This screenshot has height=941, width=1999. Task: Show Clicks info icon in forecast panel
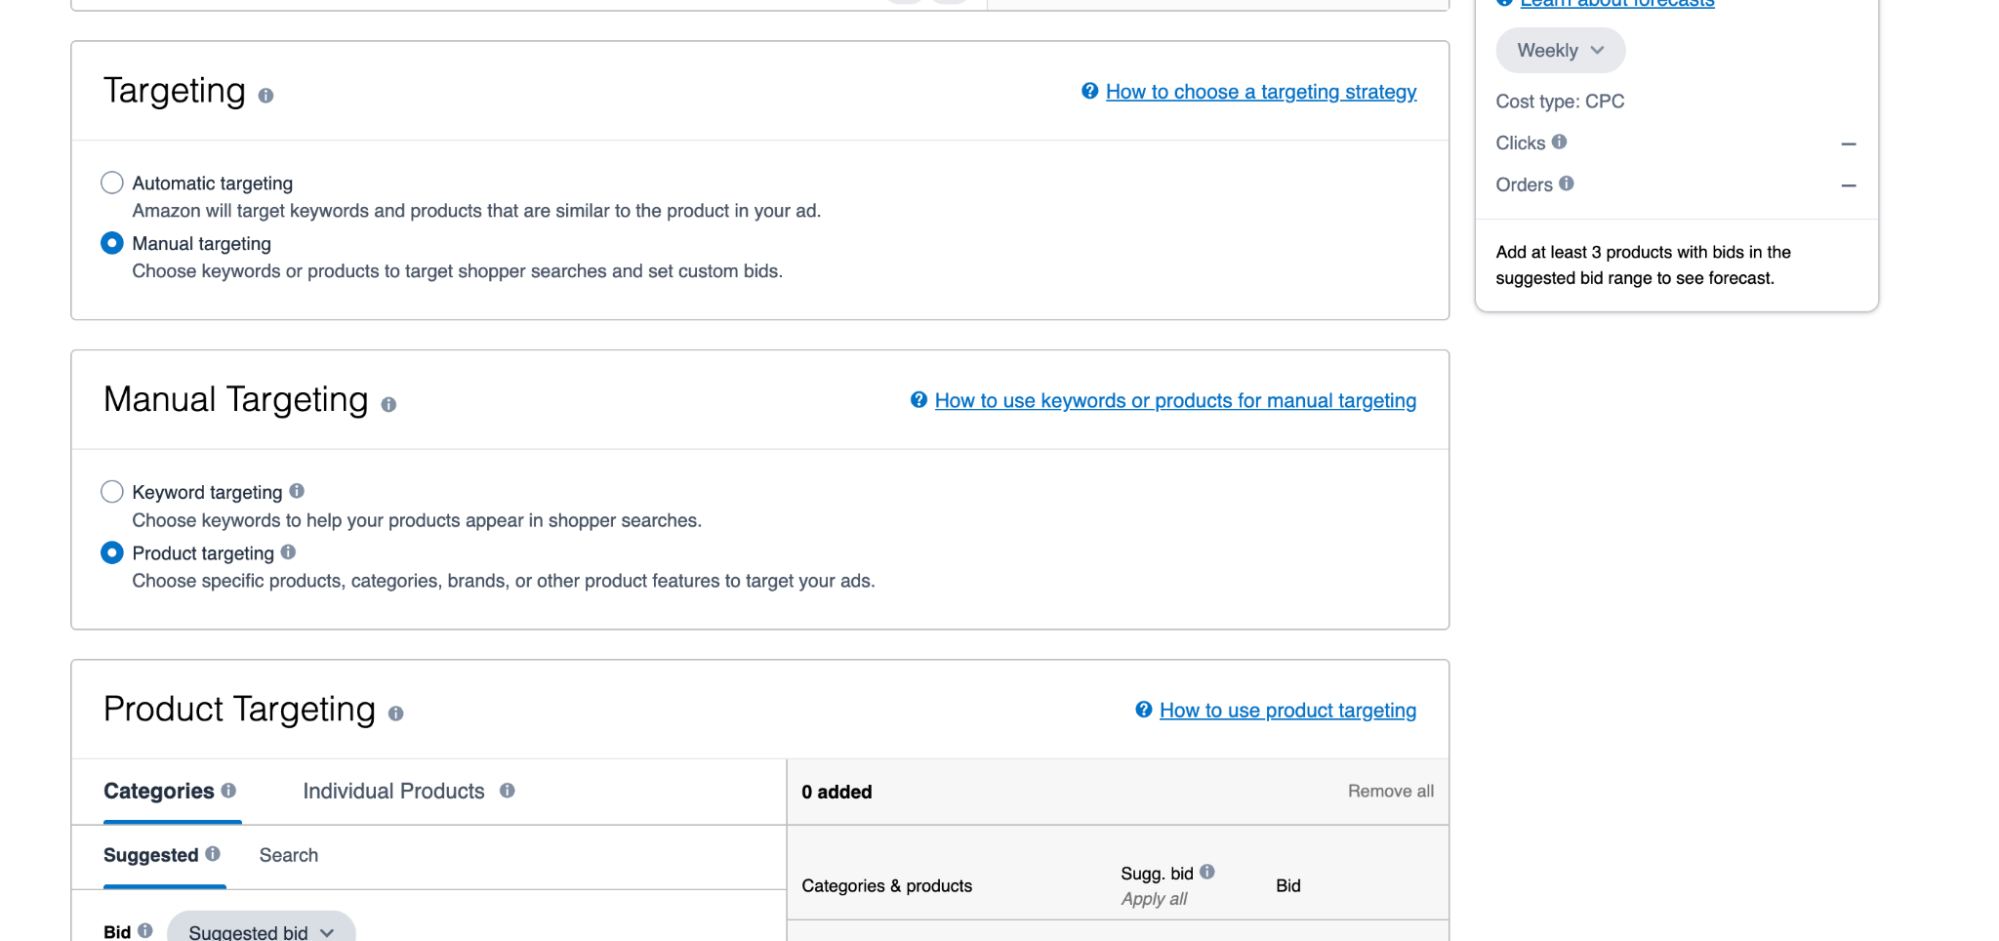(x=1559, y=142)
